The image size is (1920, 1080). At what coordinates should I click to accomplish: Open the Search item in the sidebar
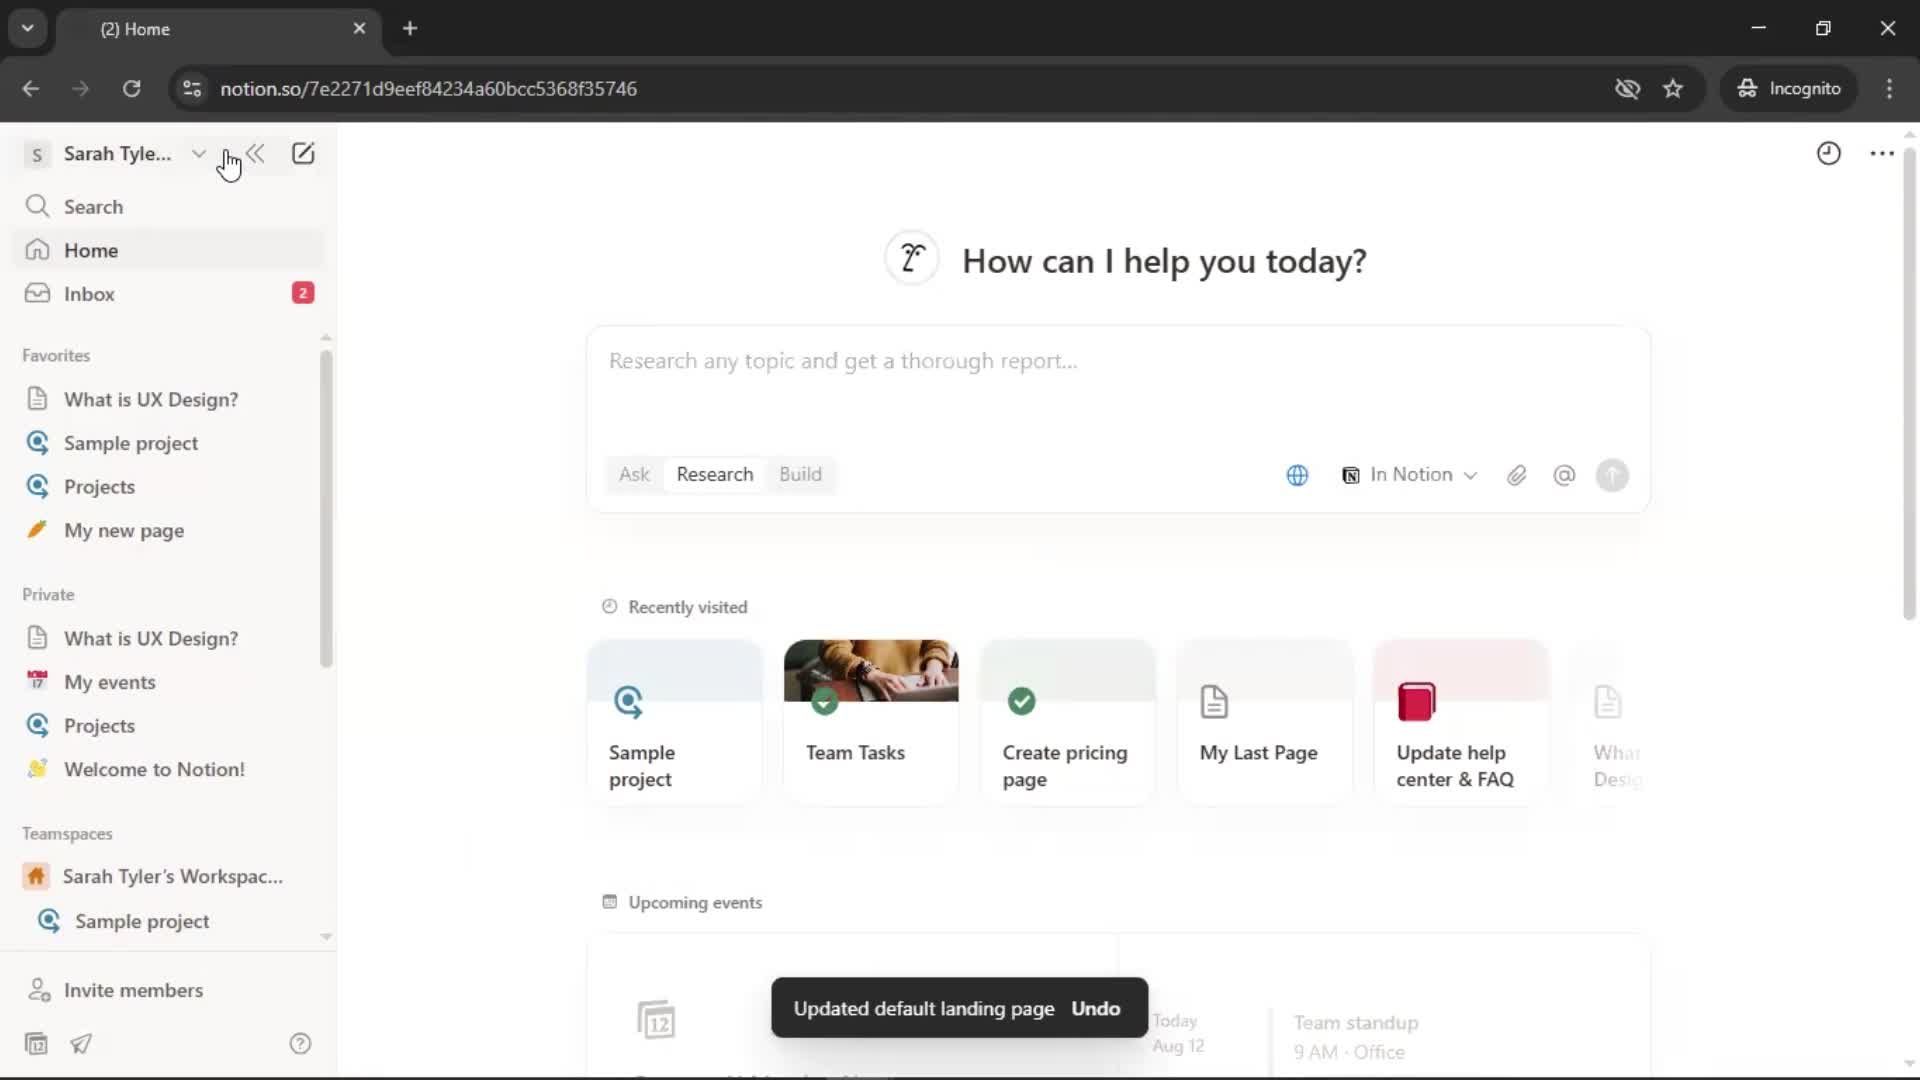pyautogui.click(x=168, y=207)
